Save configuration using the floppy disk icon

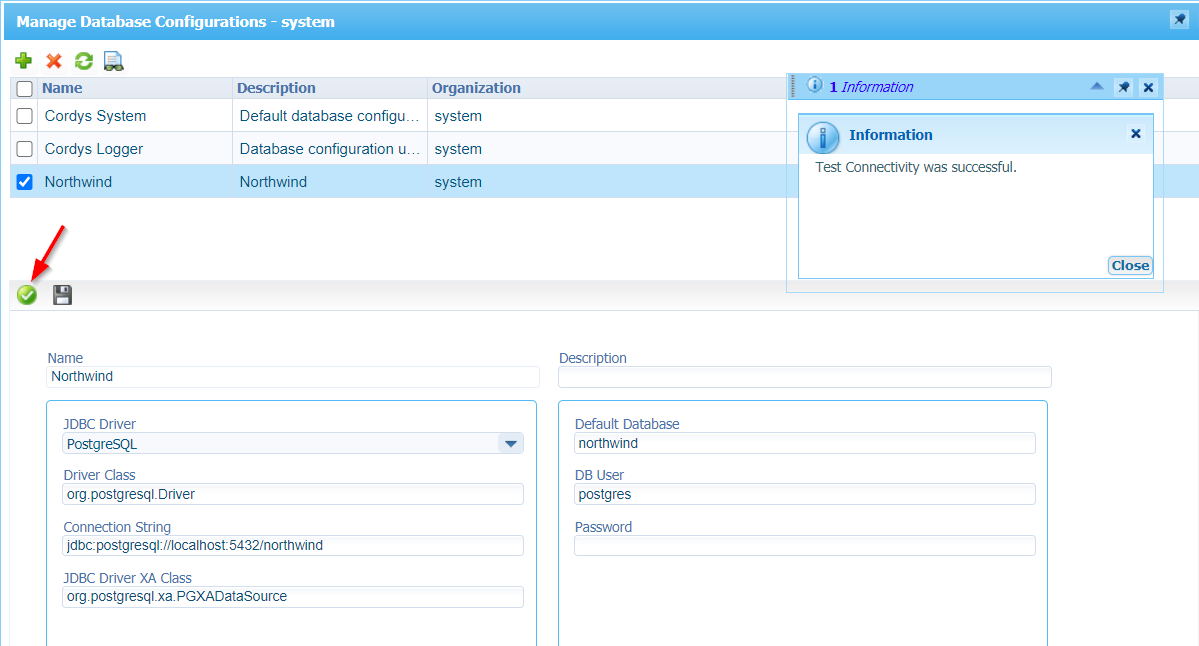click(x=62, y=295)
